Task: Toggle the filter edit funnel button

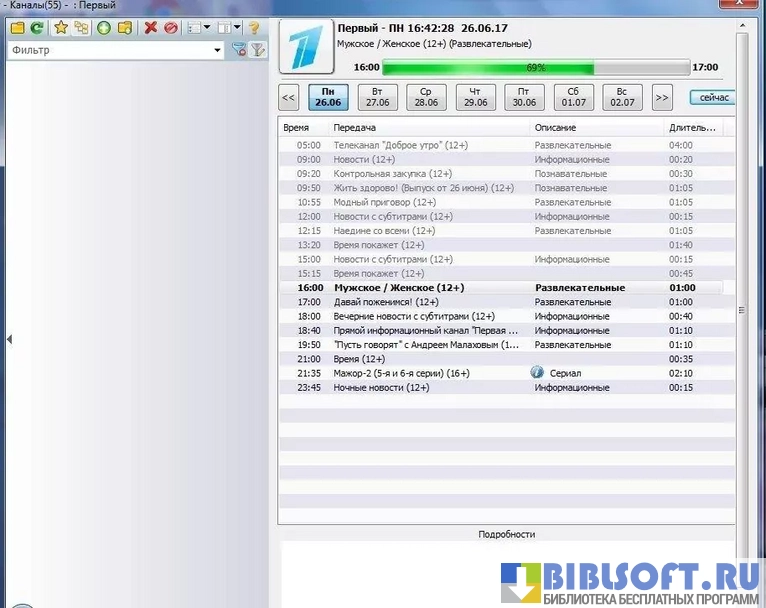Action: [x=257, y=50]
